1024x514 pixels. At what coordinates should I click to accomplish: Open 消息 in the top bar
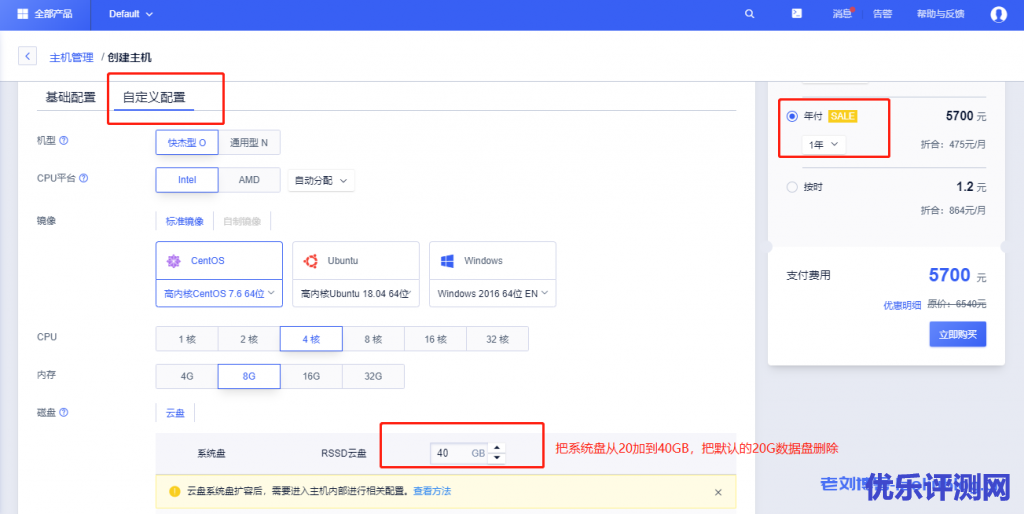coord(842,14)
